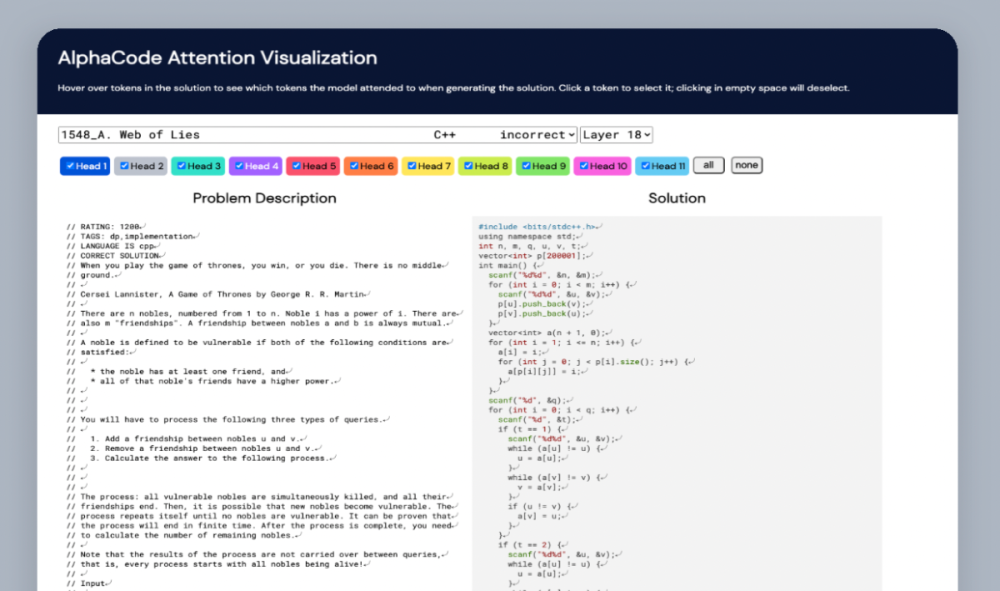Toggle the Head 3 checkbox
This screenshot has width=1000, height=591.
click(181, 166)
